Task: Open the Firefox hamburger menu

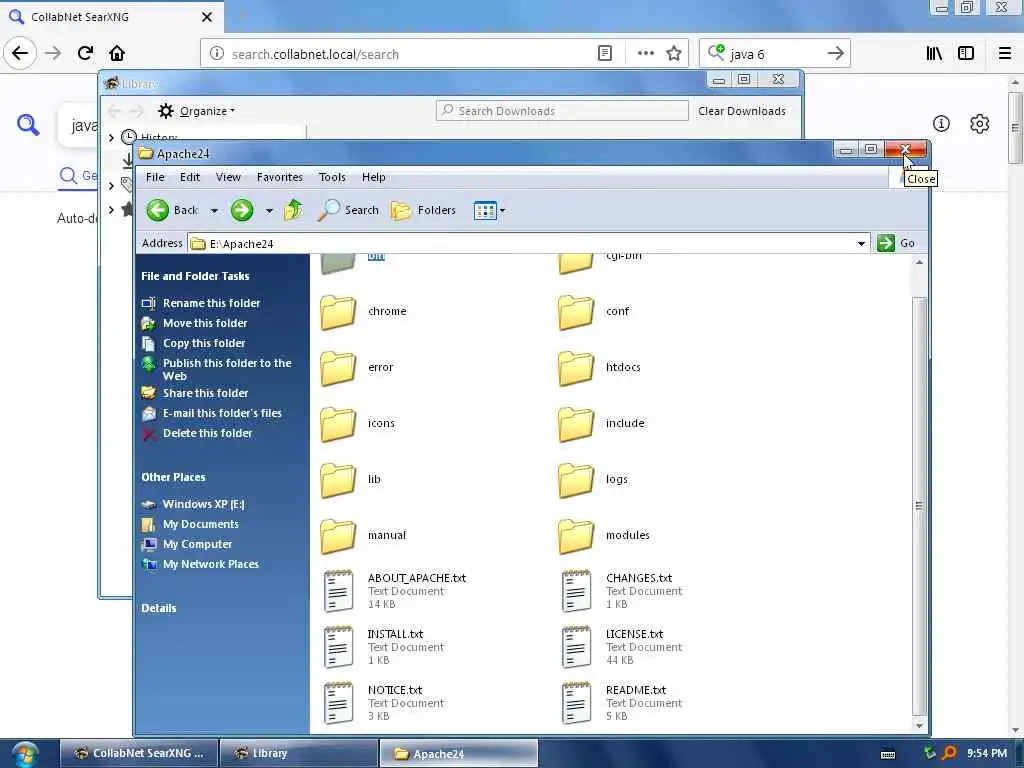Action: pyautogui.click(x=1005, y=54)
